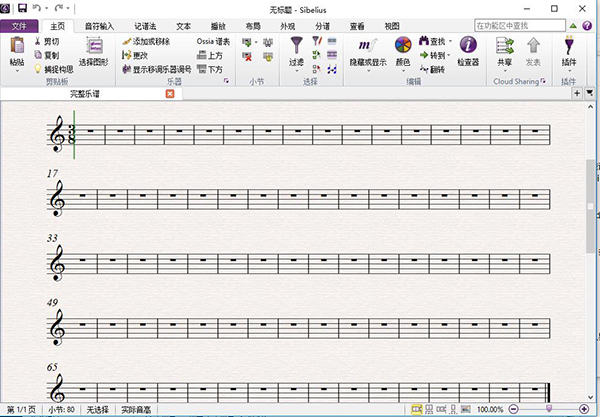The height and width of the screenshot is (417, 600).
Task: Open the Find (查找) dropdown arrow
Action: tap(451, 42)
